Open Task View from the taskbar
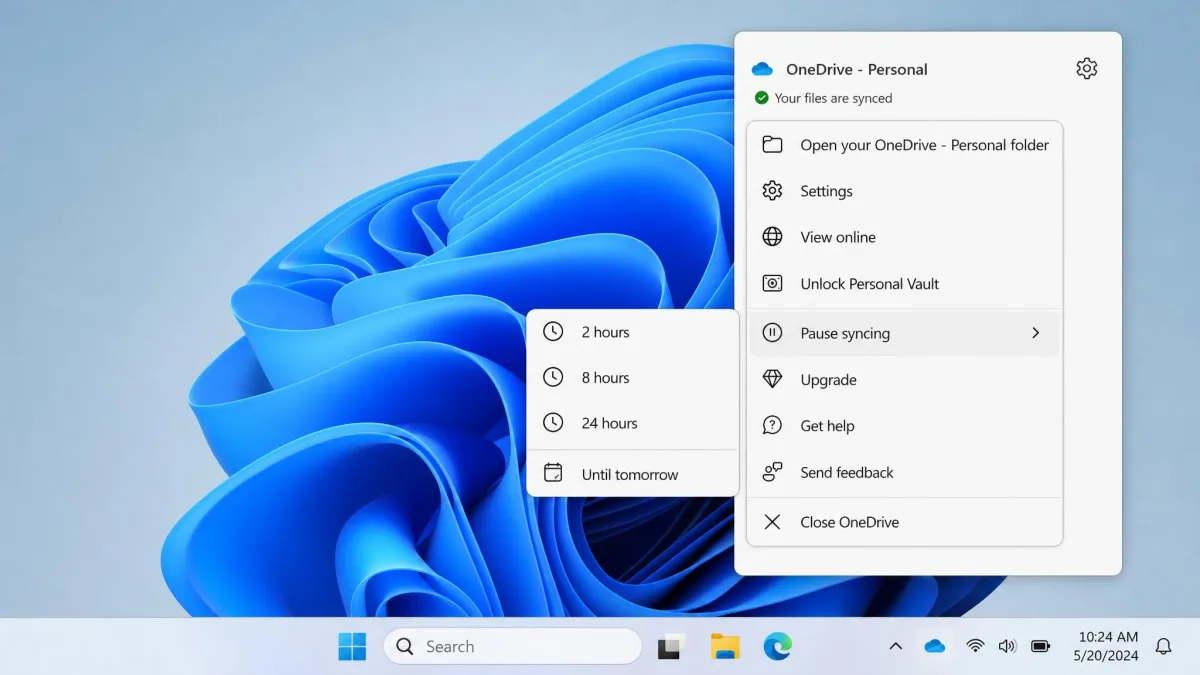The image size is (1200, 675). 672,647
